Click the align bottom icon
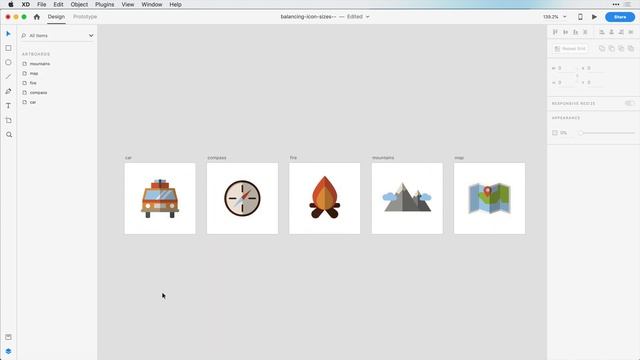Screen dimensions: 640x360 point(575,32)
